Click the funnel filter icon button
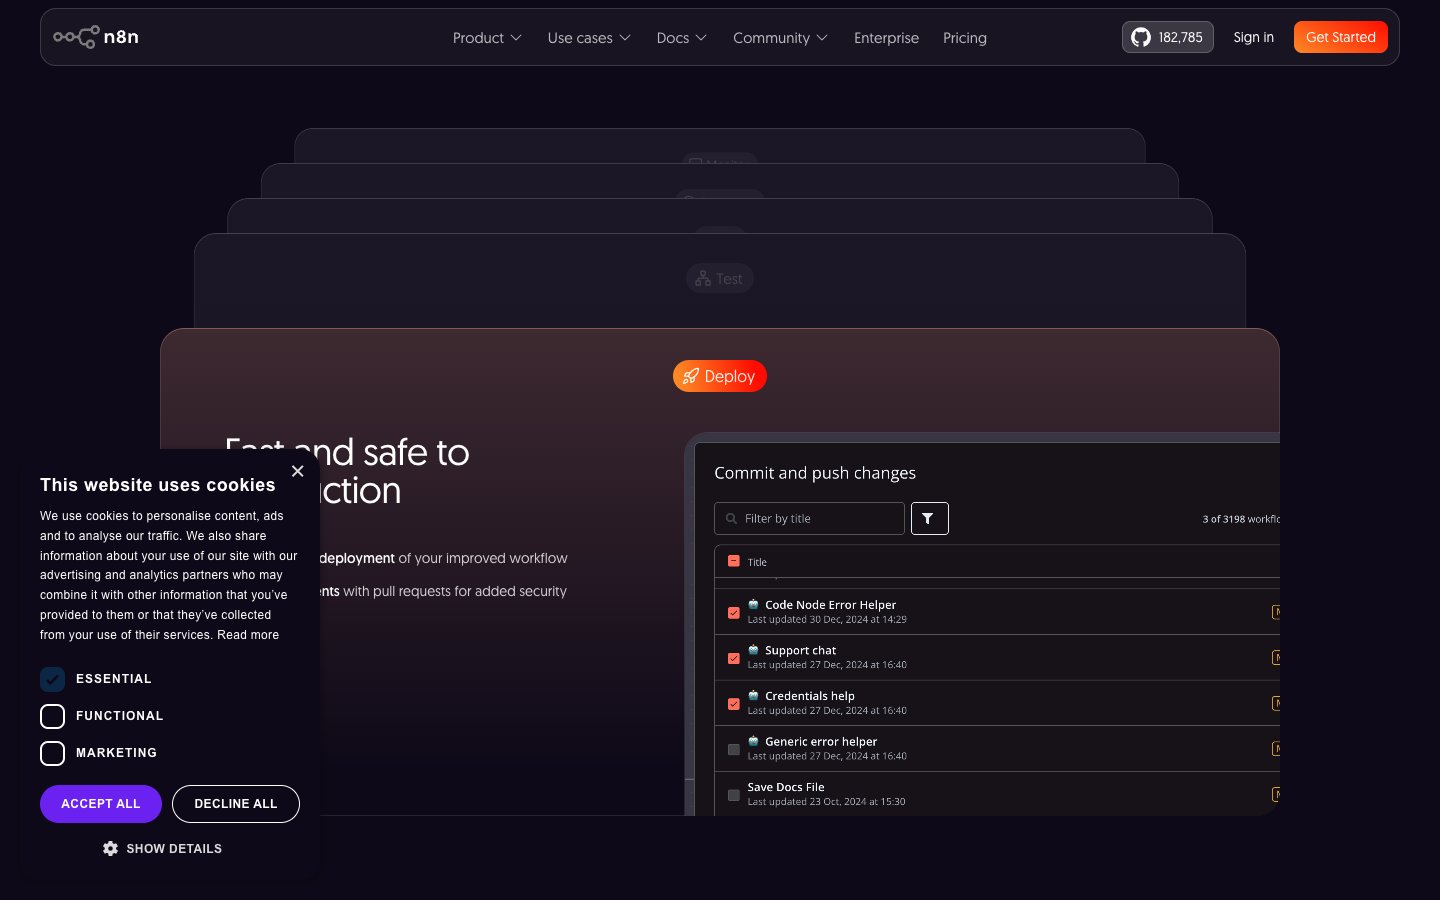This screenshot has height=900, width=1440. point(929,518)
